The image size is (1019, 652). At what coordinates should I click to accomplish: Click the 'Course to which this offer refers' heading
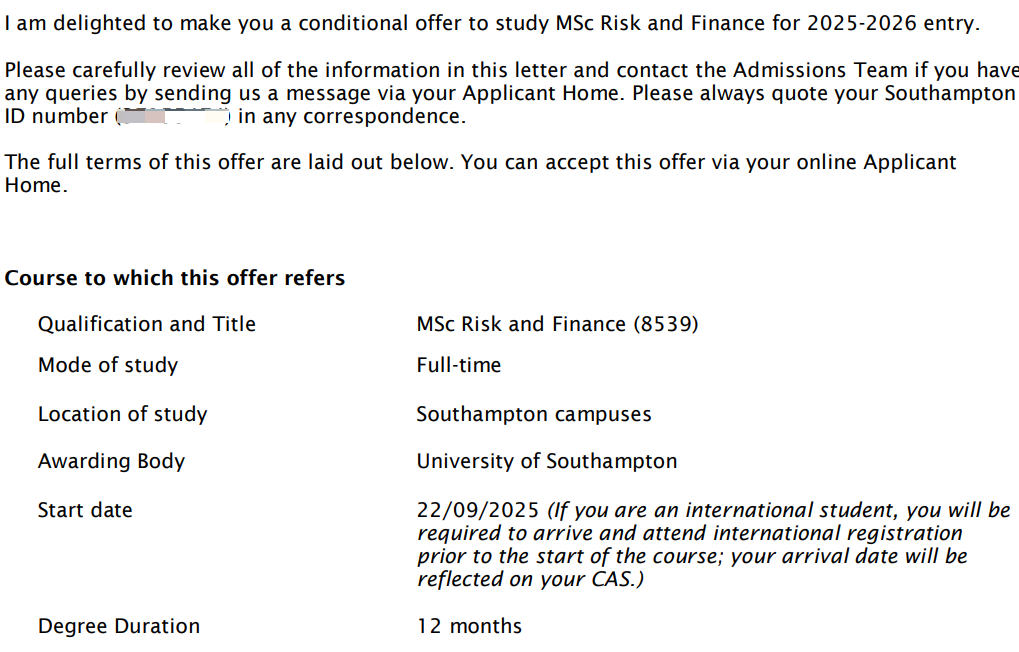pyautogui.click(x=175, y=278)
